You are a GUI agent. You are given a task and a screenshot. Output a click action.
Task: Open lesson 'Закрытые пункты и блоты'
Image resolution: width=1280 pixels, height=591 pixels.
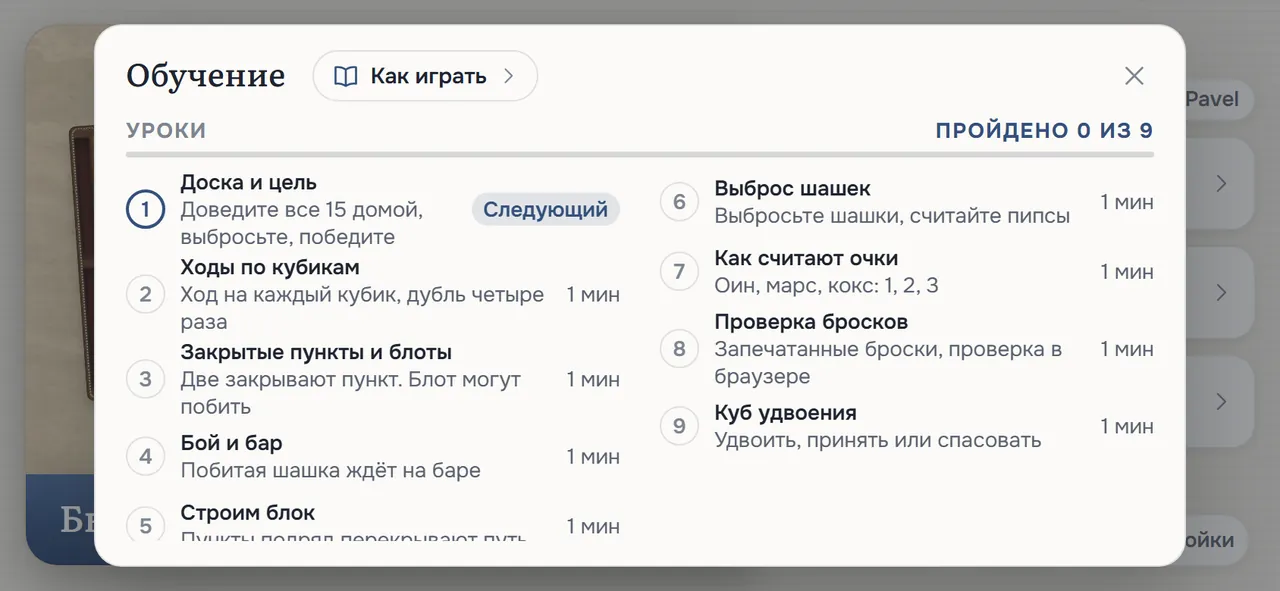373,379
